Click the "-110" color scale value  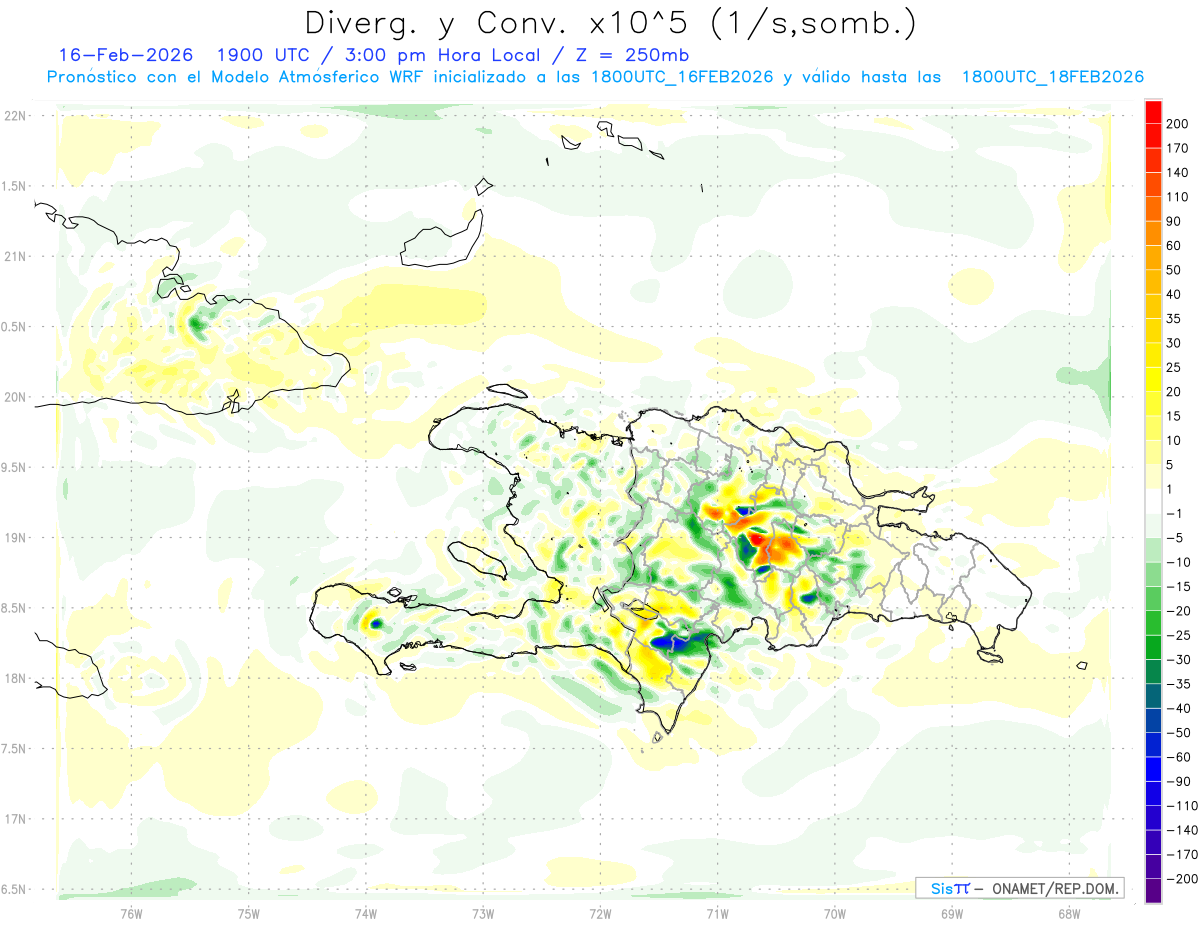coord(1182,806)
